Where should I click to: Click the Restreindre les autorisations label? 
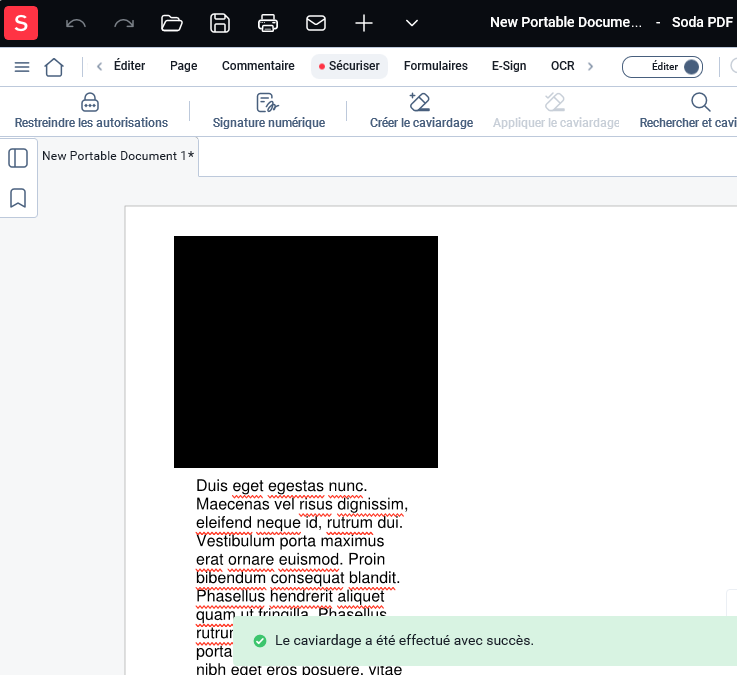[91, 123]
